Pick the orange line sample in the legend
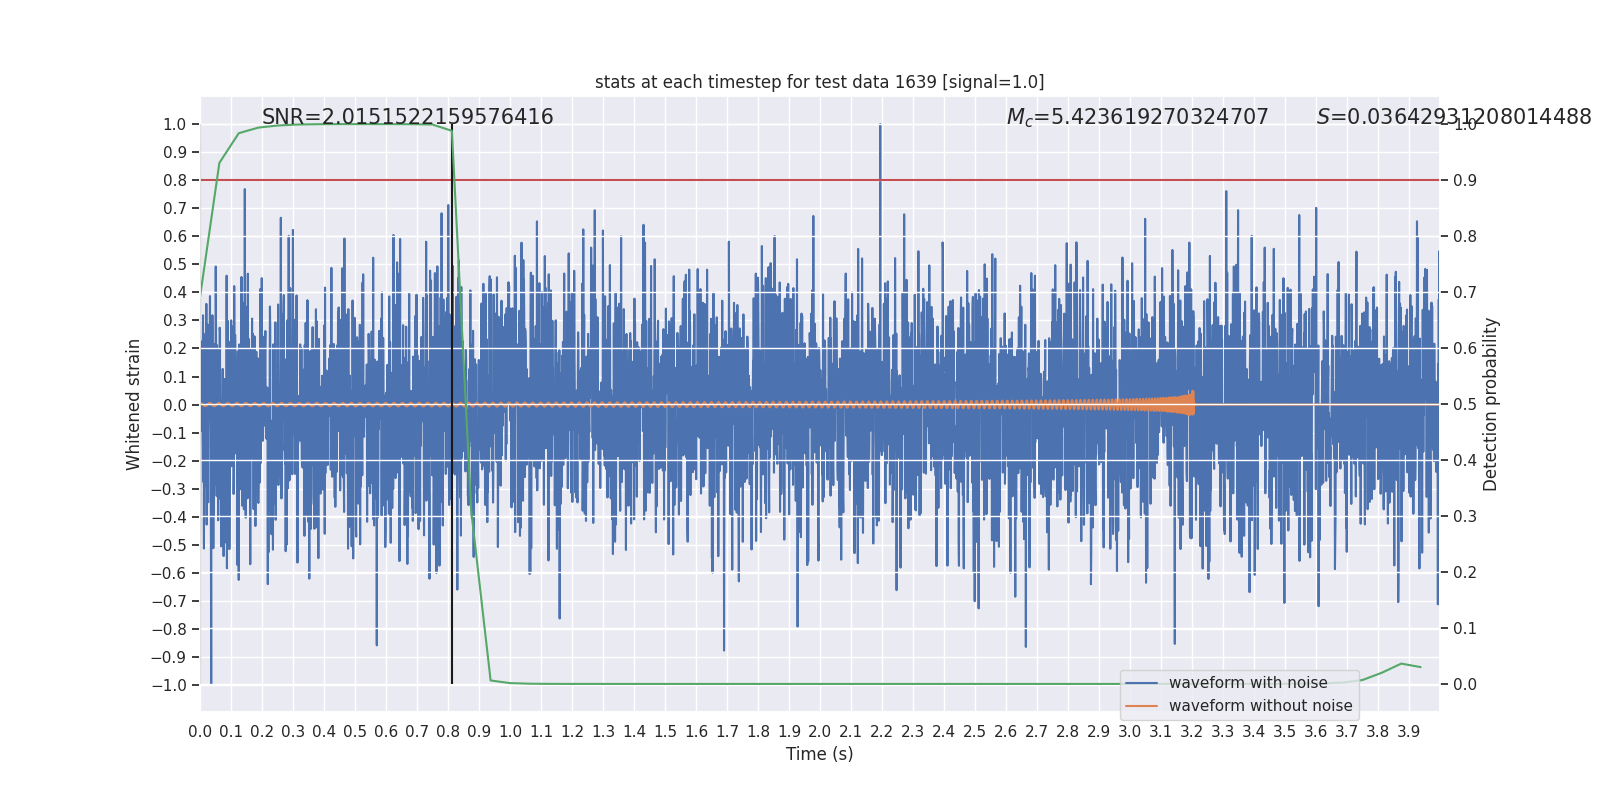The height and width of the screenshot is (800, 1600). tap(1142, 706)
